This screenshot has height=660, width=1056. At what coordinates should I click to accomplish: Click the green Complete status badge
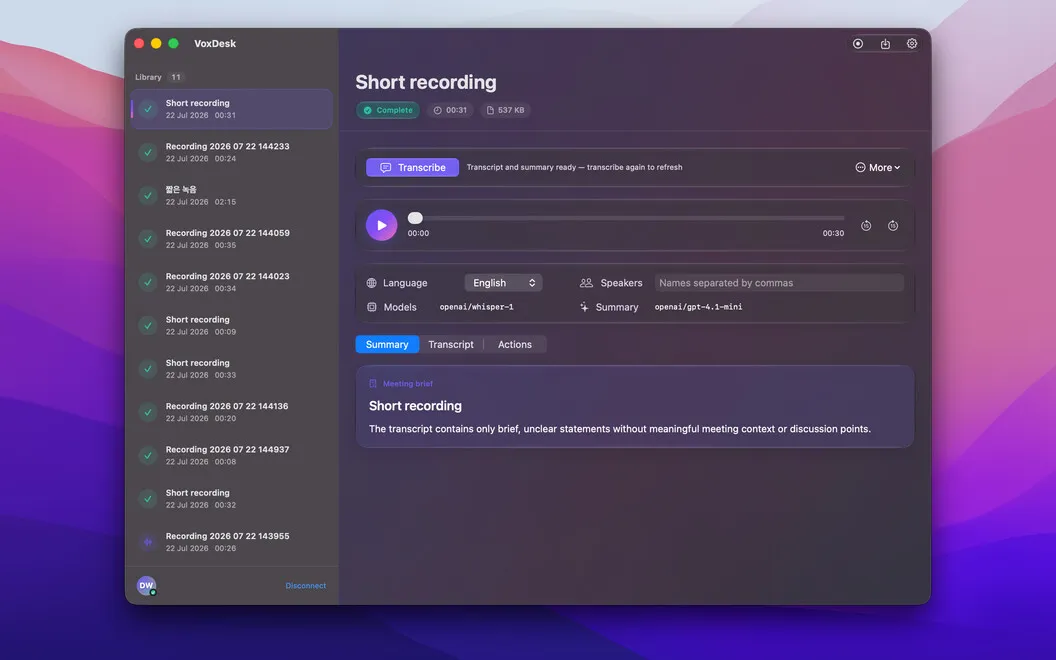coord(388,110)
